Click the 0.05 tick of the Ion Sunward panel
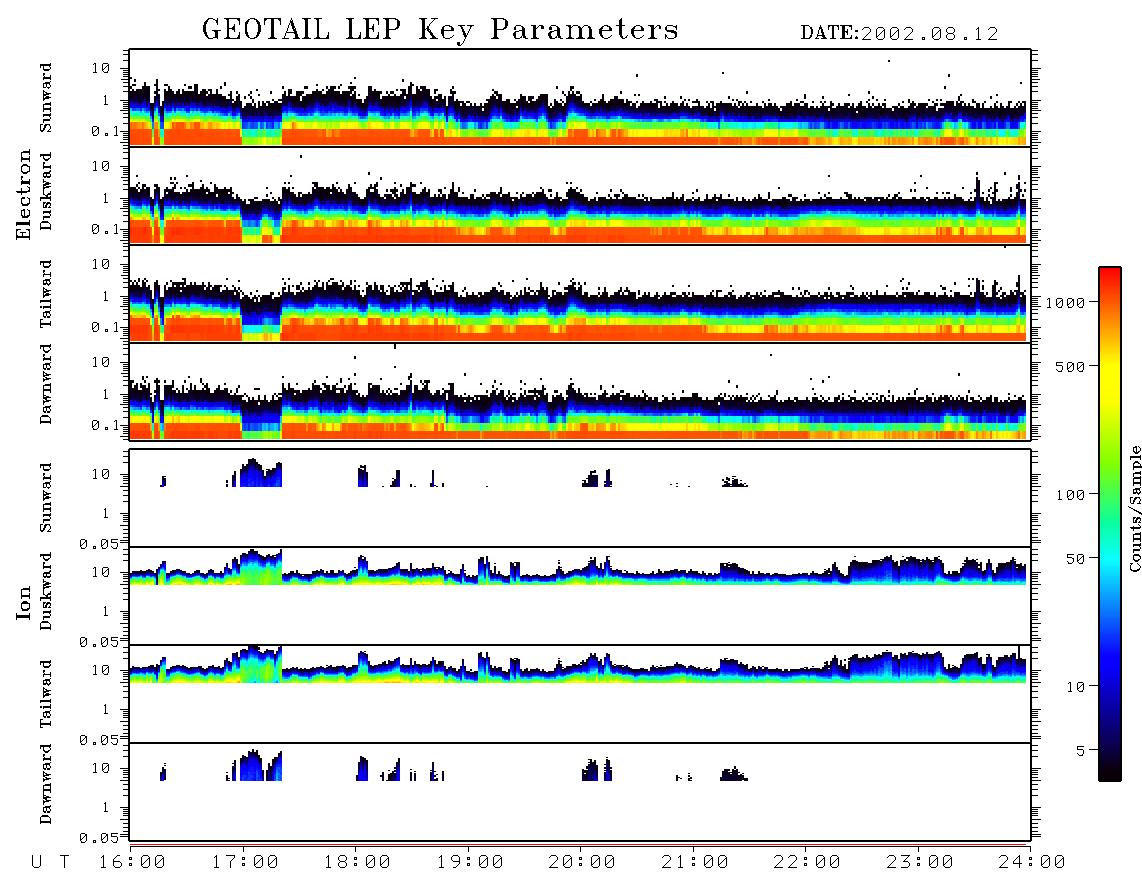This screenshot has width=1142, height=880. pyautogui.click(x=98, y=544)
